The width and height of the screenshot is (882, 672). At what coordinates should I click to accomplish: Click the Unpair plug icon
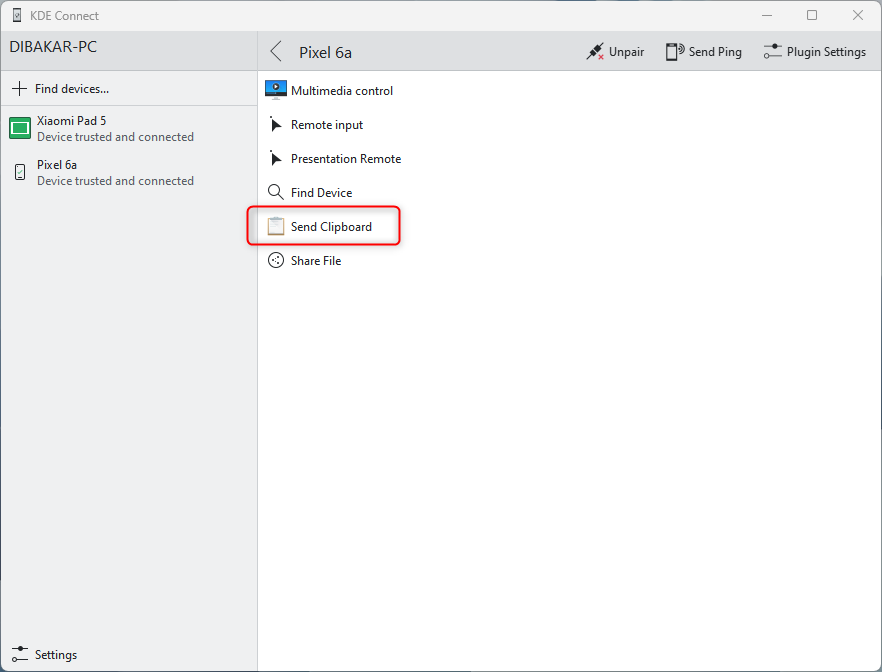tap(595, 52)
